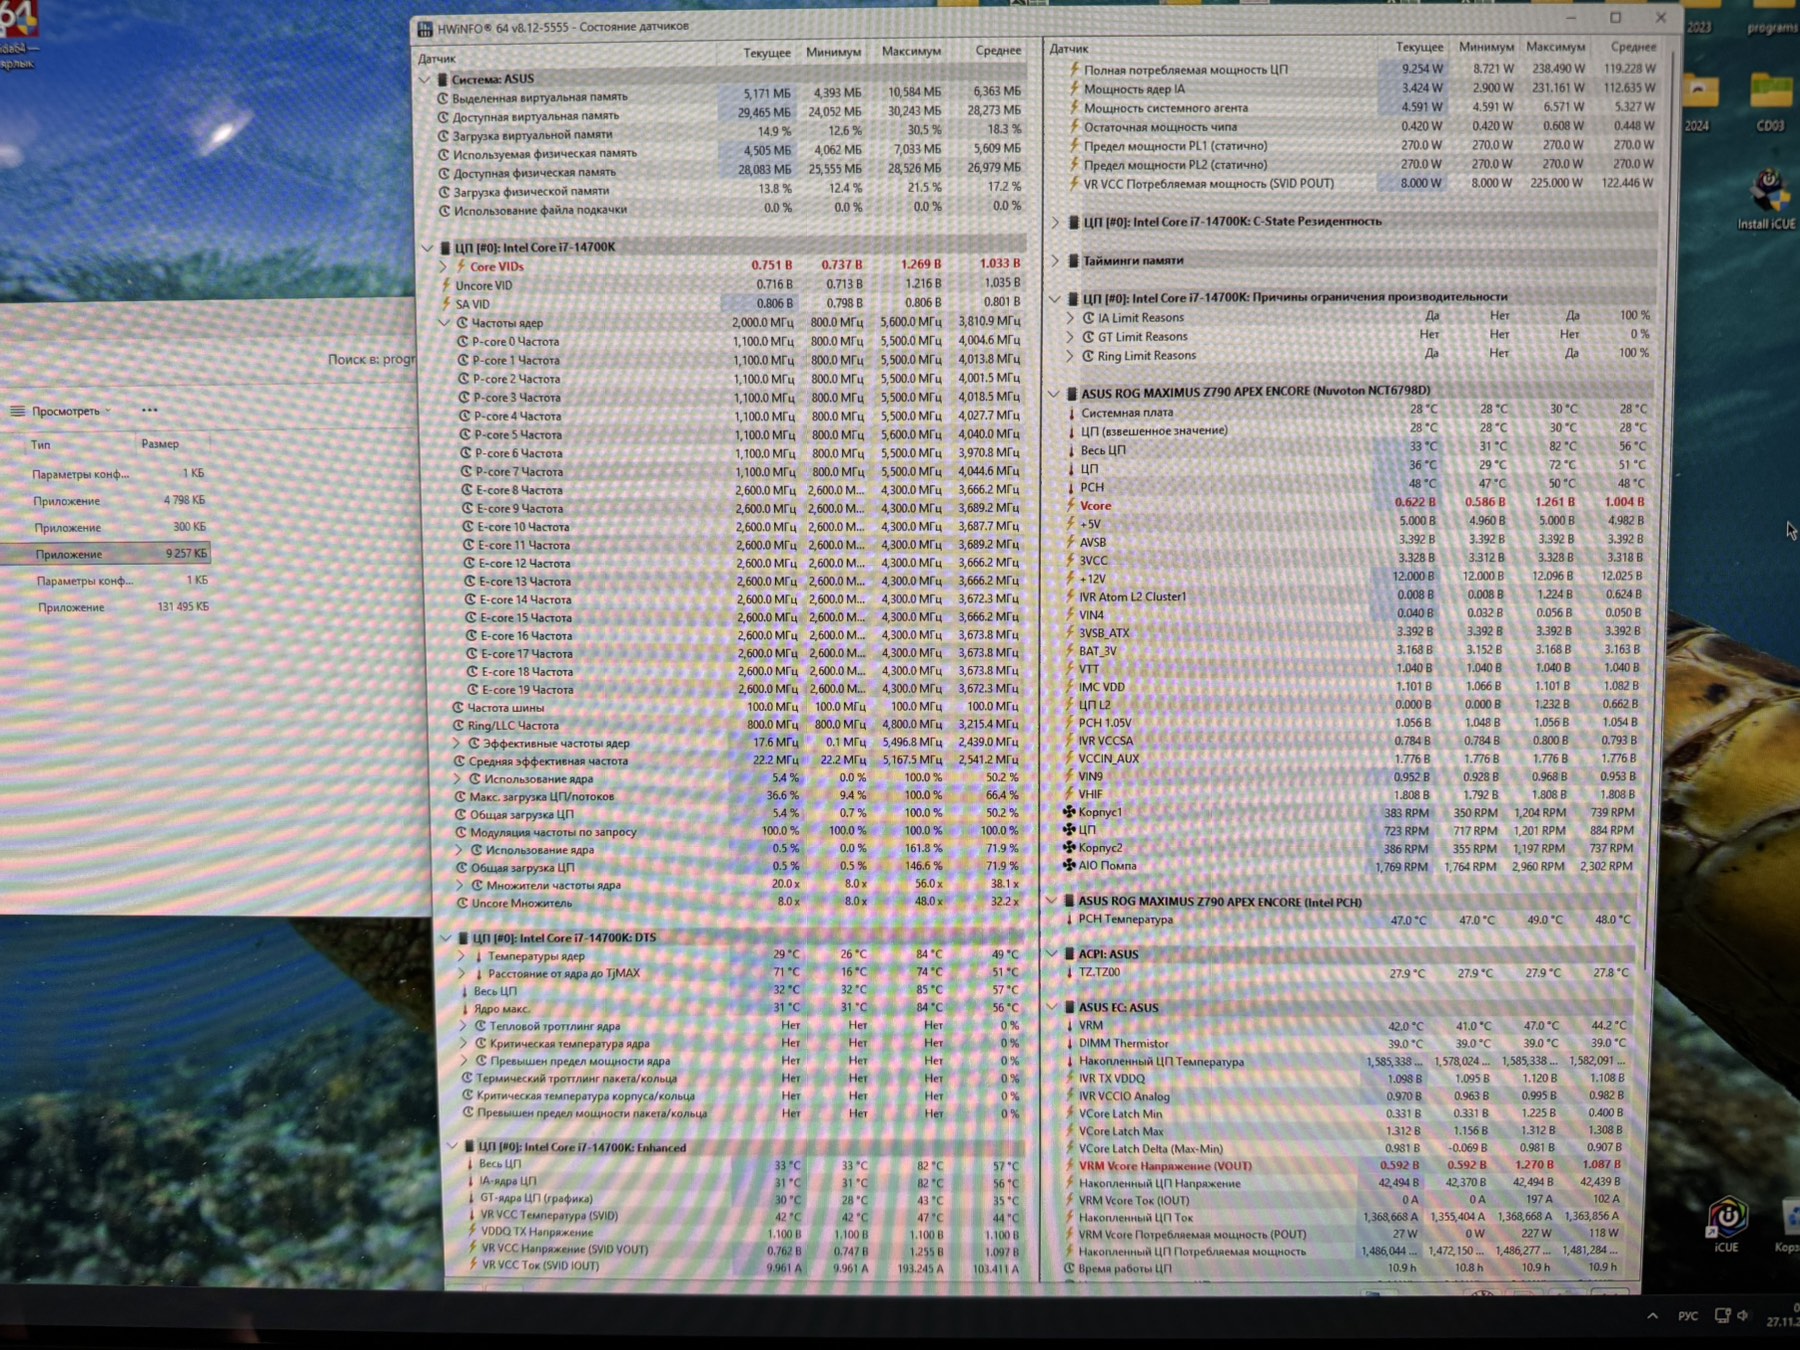Viewport: 1800px width, 1350px height.
Task: Click the Корпус2 fan icon
Action: pyautogui.click(x=1068, y=848)
